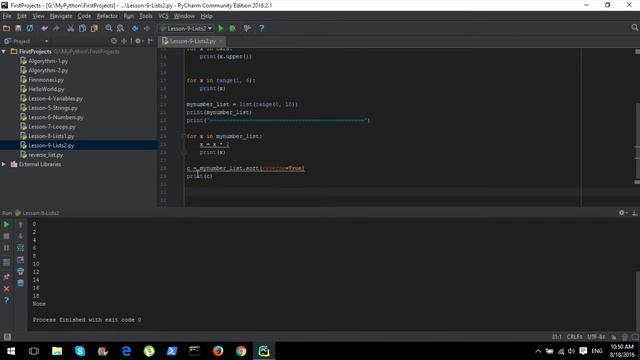Click Stop icon in Run panel
This screenshot has width=640, height=360.
click(x=6, y=236)
